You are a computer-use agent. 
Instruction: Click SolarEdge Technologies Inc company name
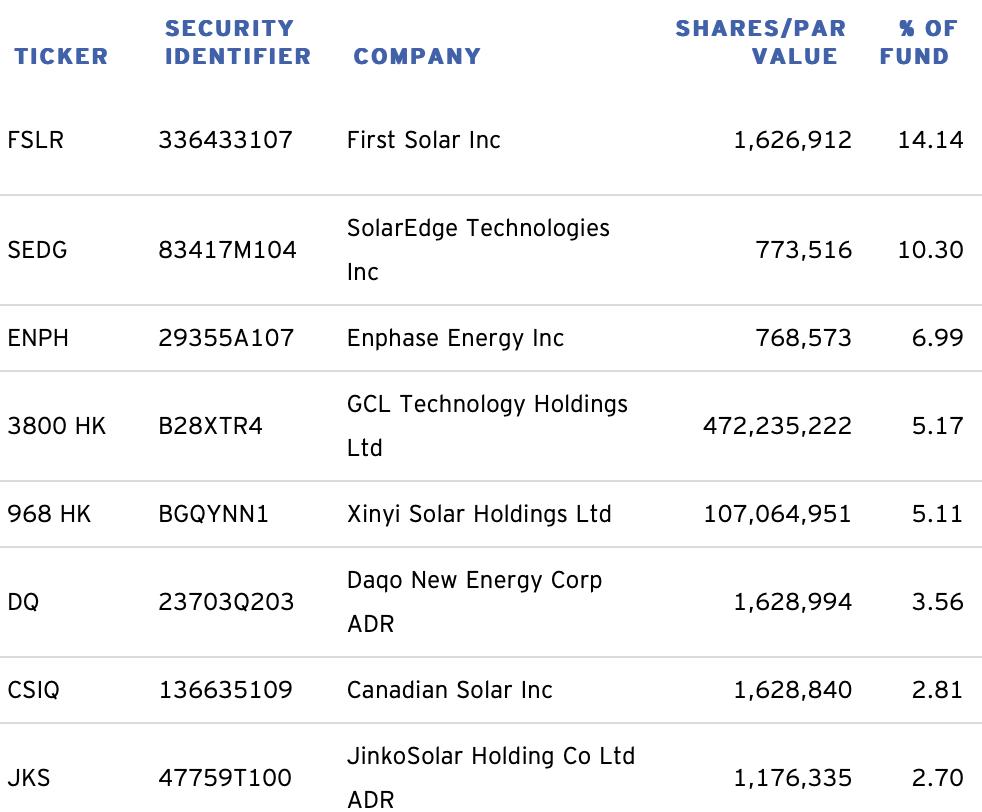point(478,250)
